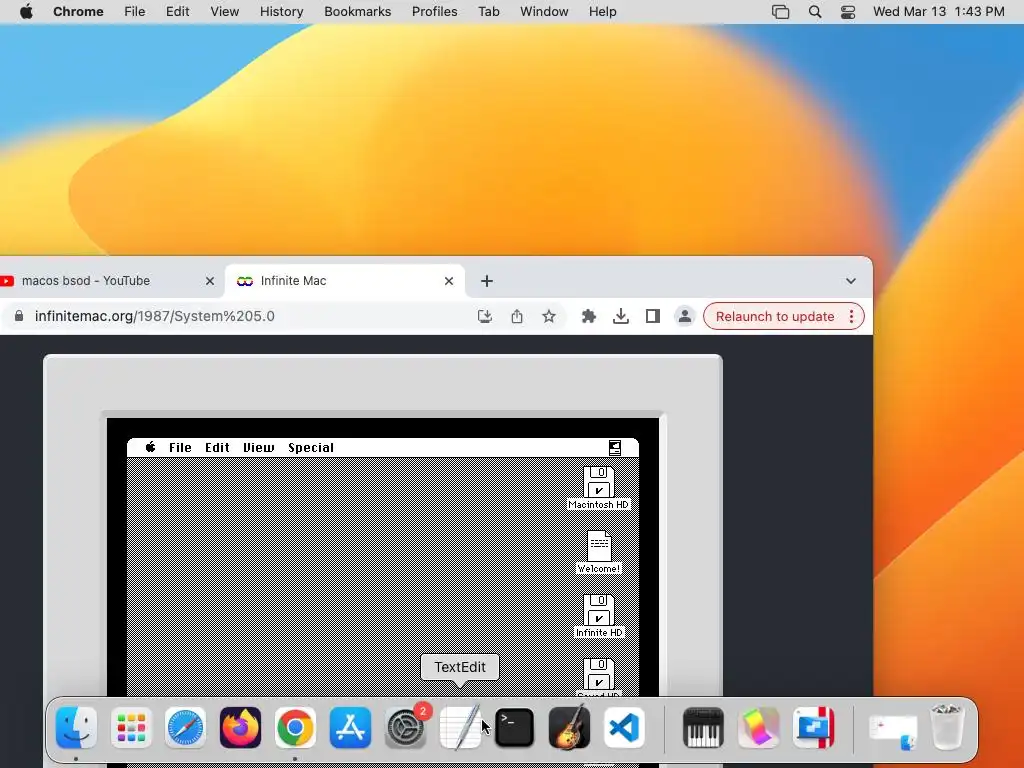Launch Safari from the Dock

tap(185, 728)
